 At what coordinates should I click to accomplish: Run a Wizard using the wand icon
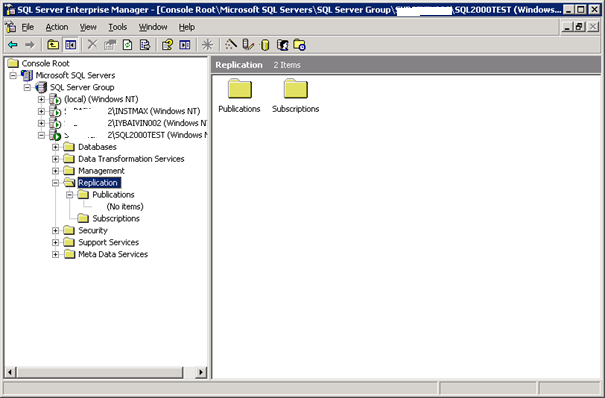tap(231, 45)
